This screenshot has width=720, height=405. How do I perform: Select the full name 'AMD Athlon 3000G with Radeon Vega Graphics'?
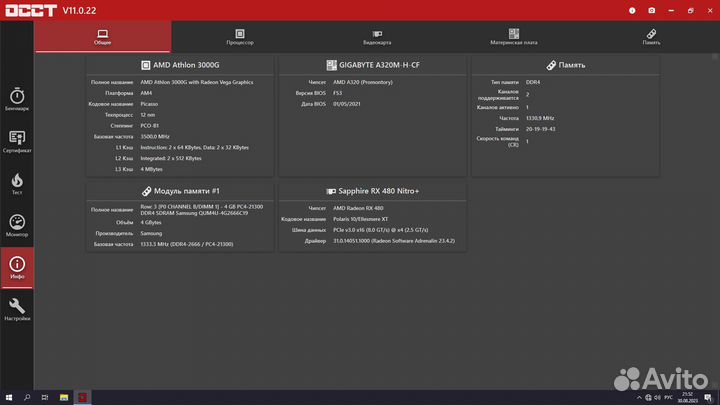click(197, 82)
